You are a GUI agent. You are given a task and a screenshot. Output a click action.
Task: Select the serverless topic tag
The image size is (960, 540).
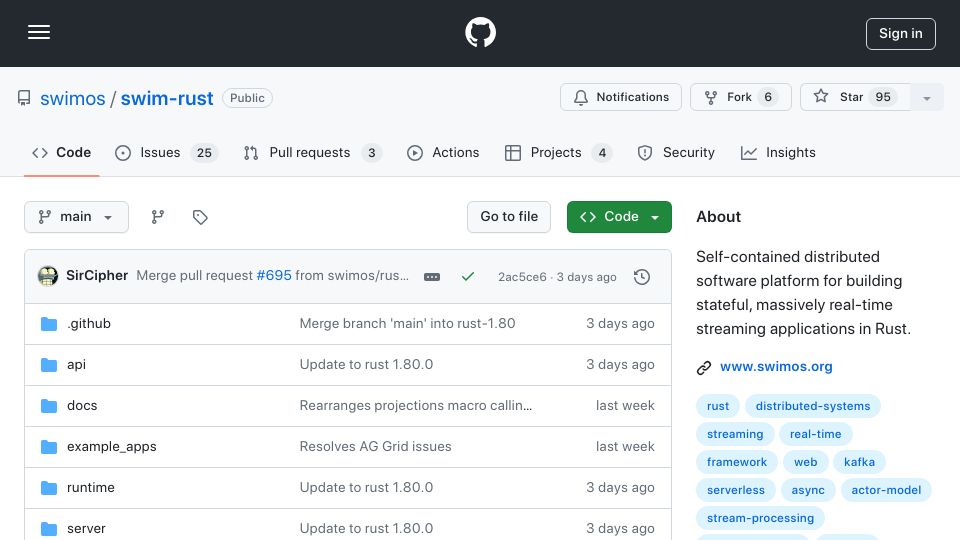coord(735,490)
